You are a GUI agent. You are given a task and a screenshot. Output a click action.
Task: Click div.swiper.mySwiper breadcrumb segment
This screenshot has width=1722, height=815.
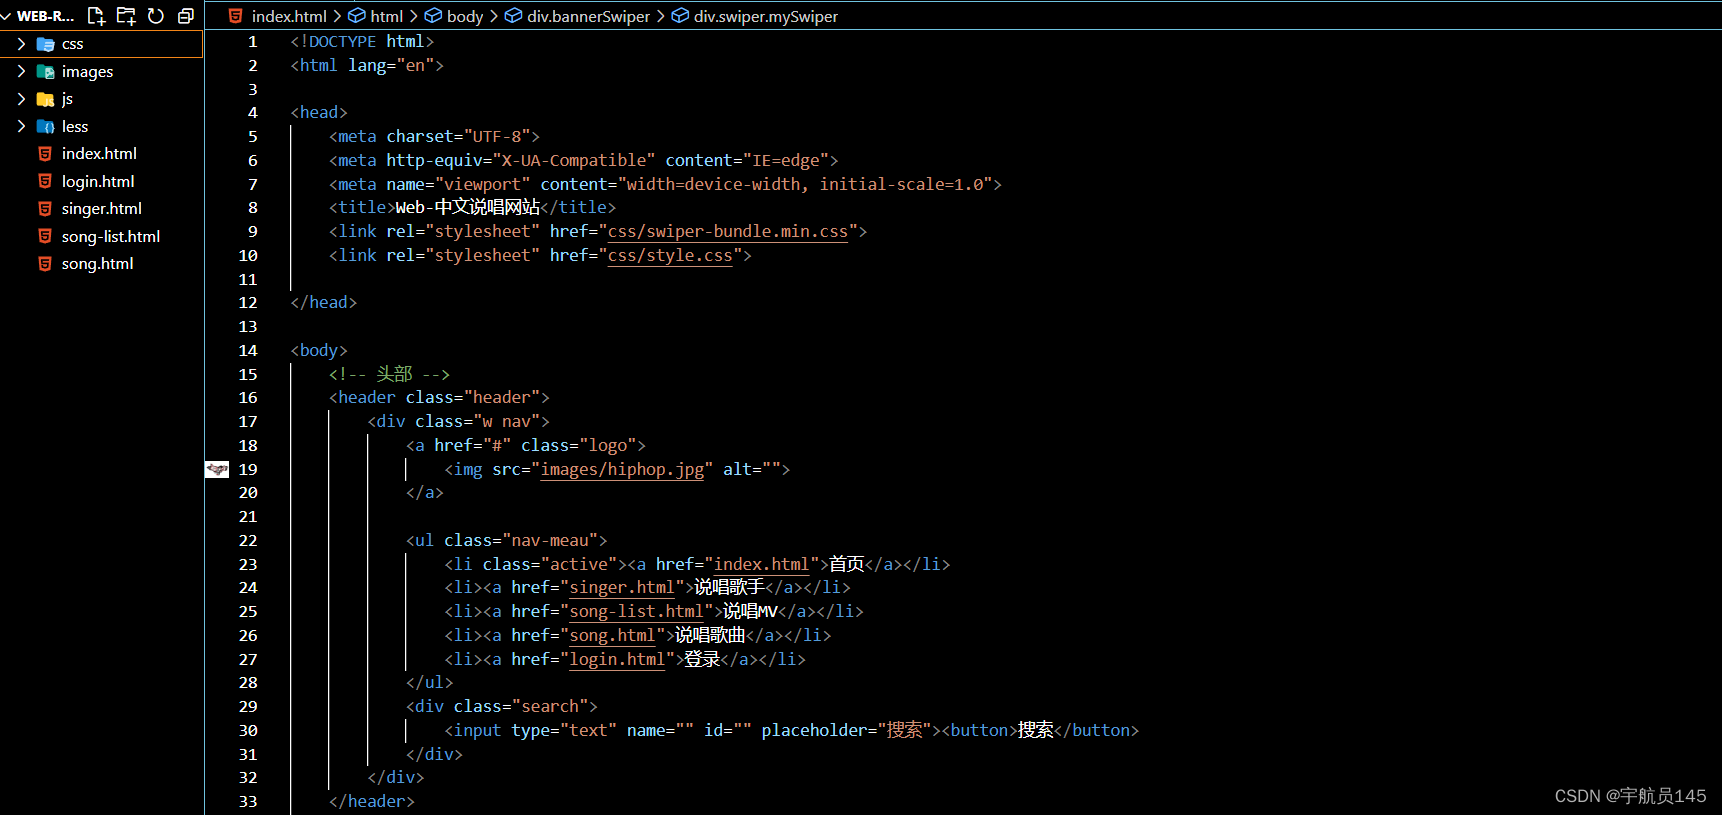[766, 16]
